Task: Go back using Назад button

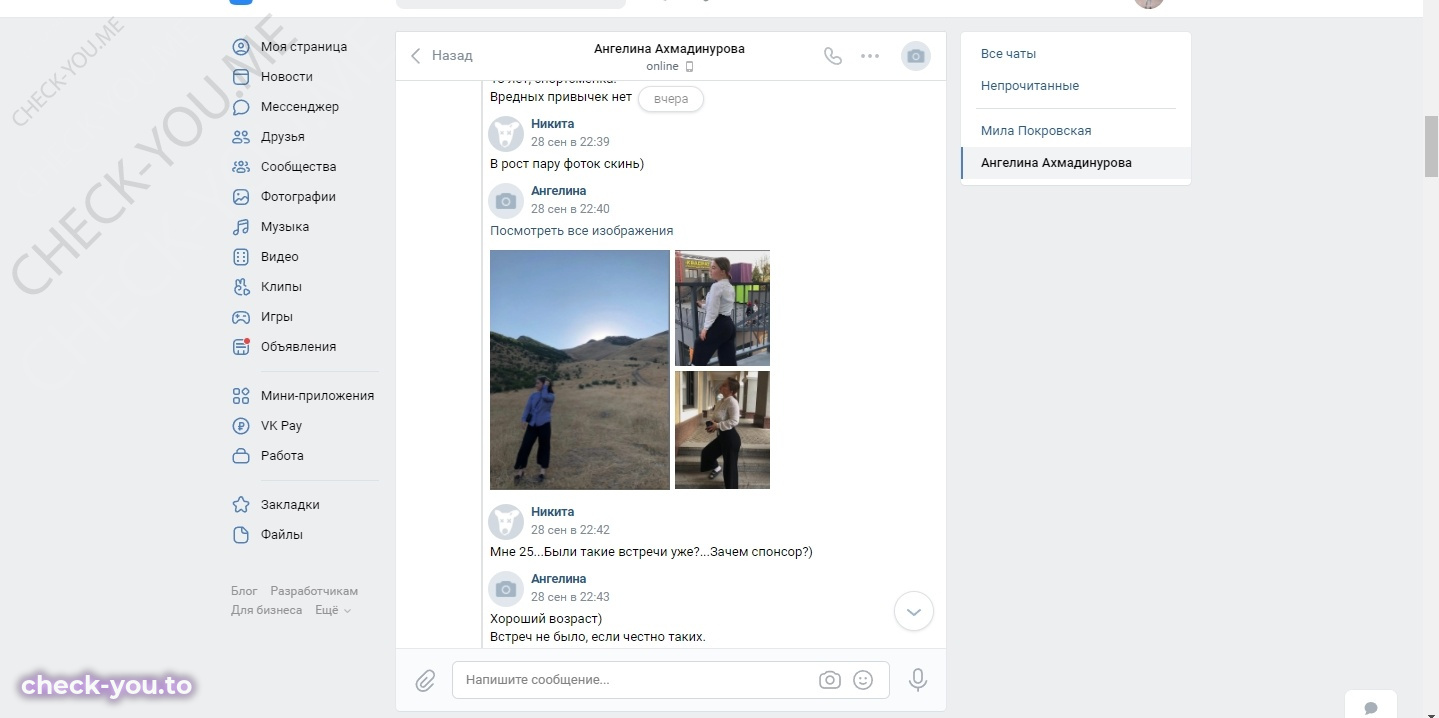Action: (441, 56)
